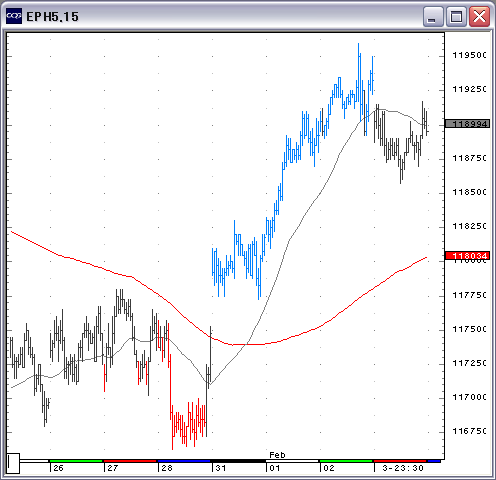Click the CQG icon in title bar
Screen dimensions: 496x480
pos(14,16)
